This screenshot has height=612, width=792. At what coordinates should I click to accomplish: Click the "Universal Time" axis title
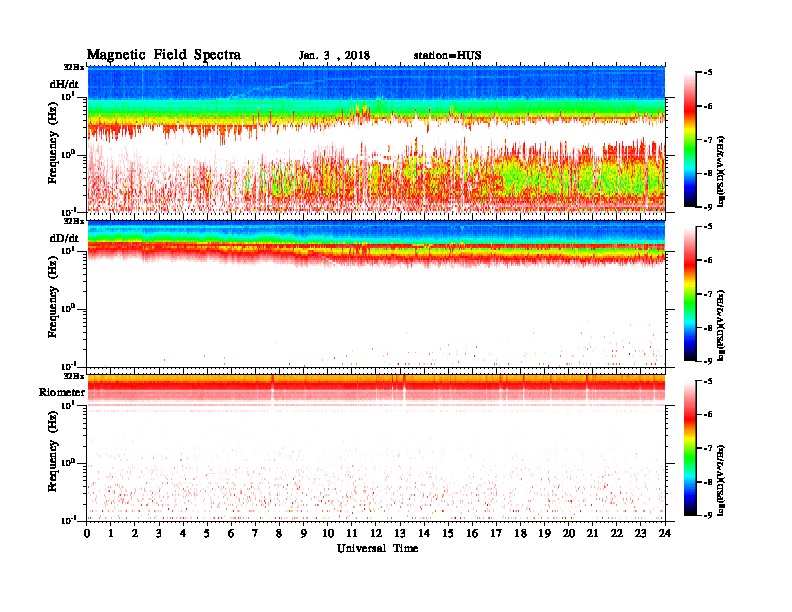pyautogui.click(x=377, y=548)
